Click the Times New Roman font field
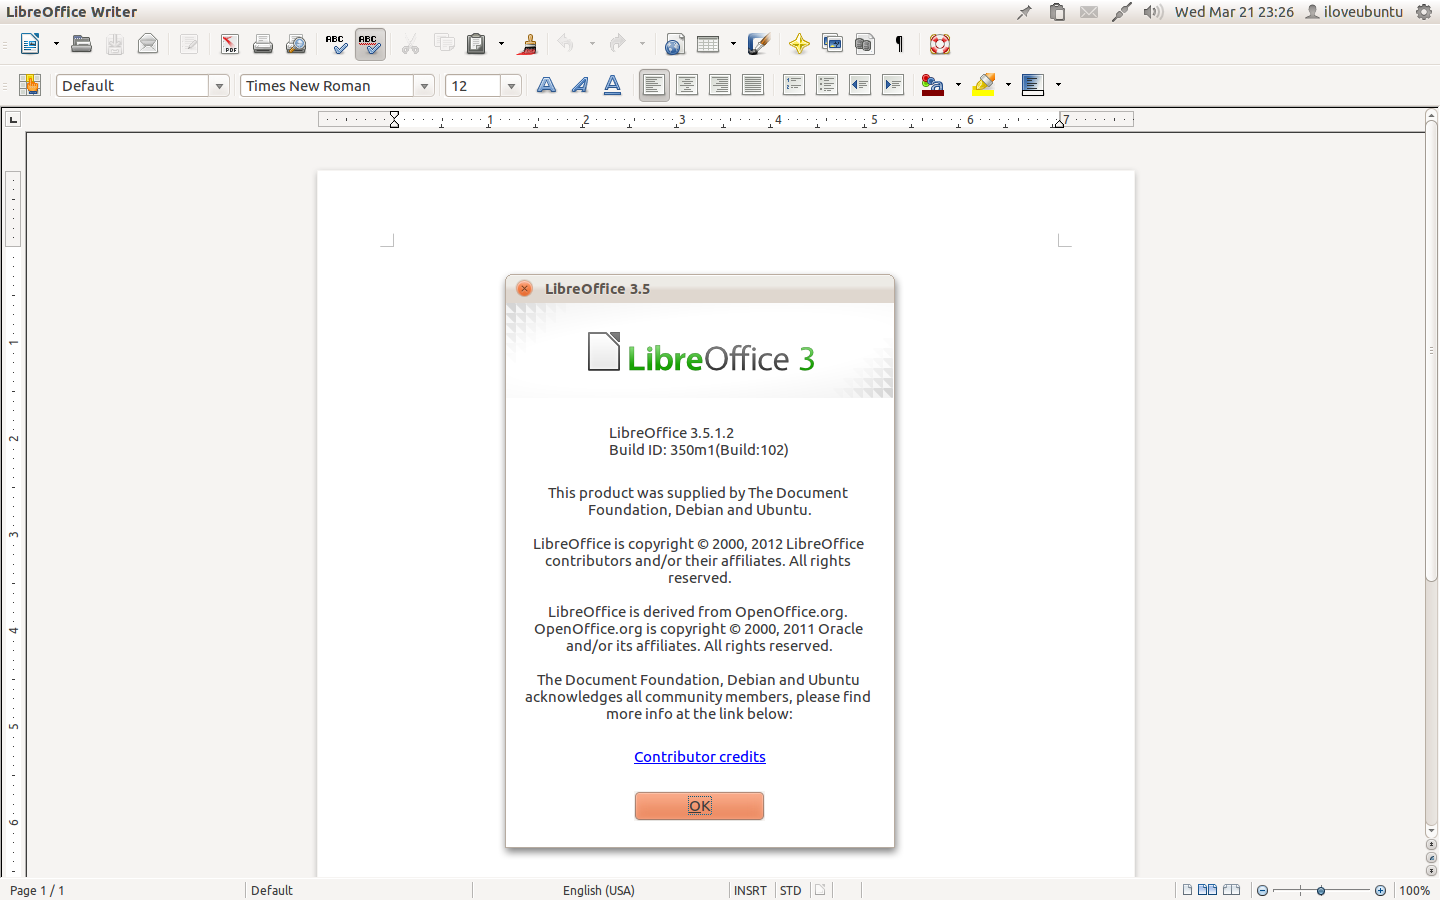 coord(327,86)
